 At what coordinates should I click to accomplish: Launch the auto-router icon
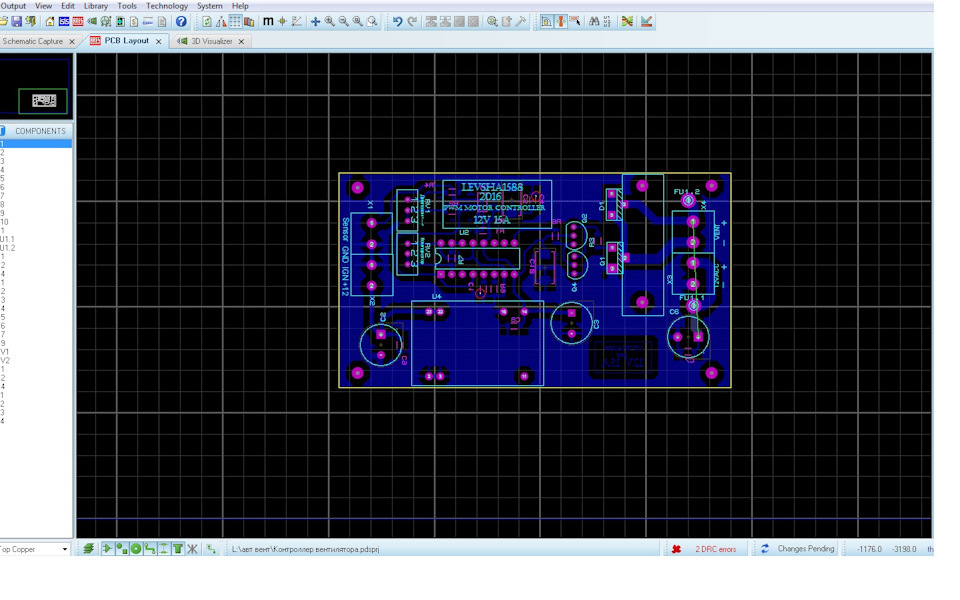pos(627,21)
